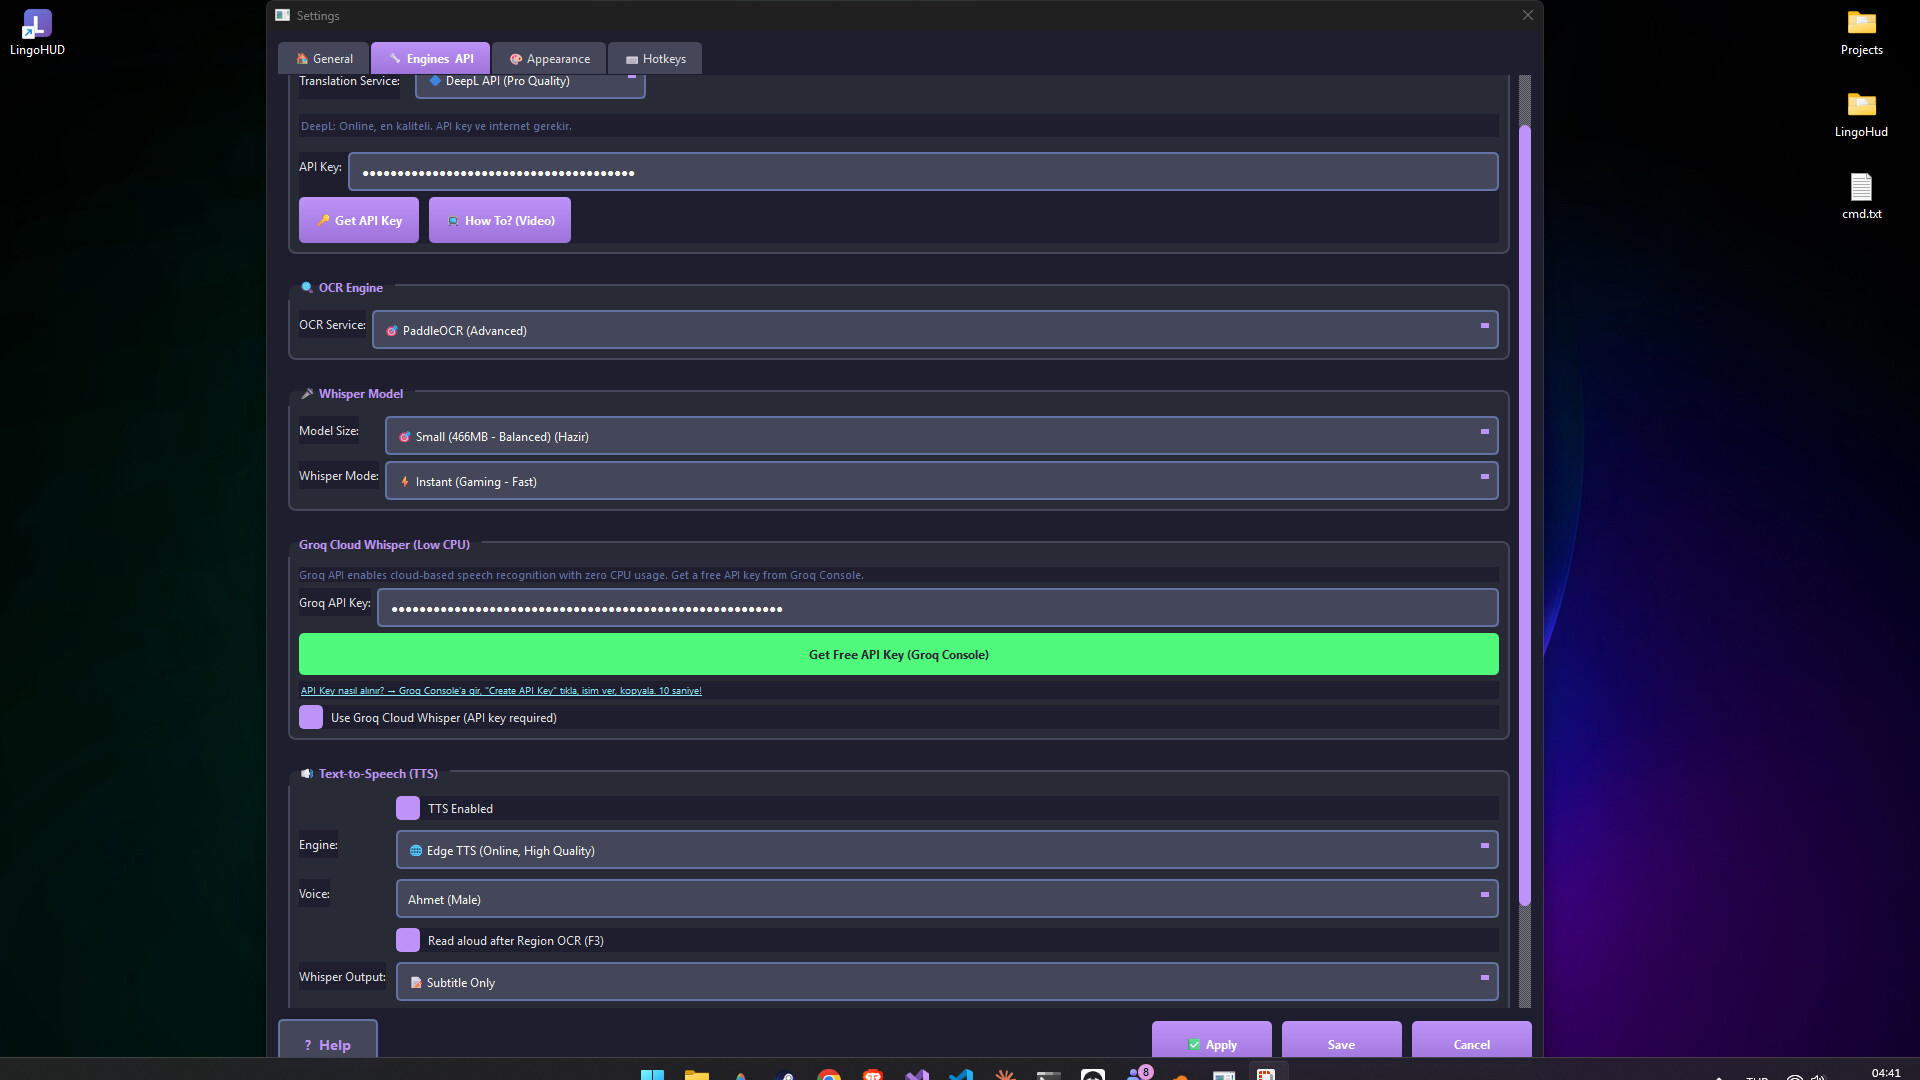The image size is (1920, 1080).
Task: Click the LingoHud folder desktop icon
Action: [x=1861, y=106]
